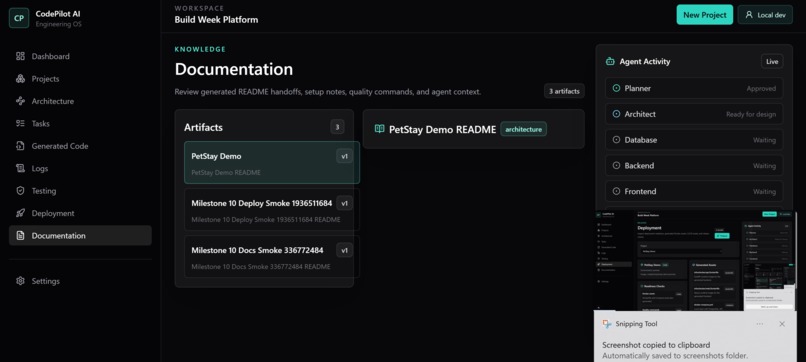
Task: Open Settings from sidebar
Action: 80,281
